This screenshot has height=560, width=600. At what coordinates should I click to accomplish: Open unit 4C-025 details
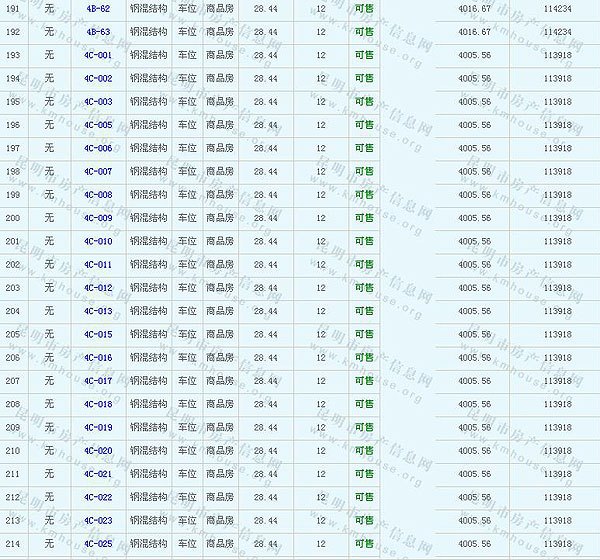pos(98,544)
